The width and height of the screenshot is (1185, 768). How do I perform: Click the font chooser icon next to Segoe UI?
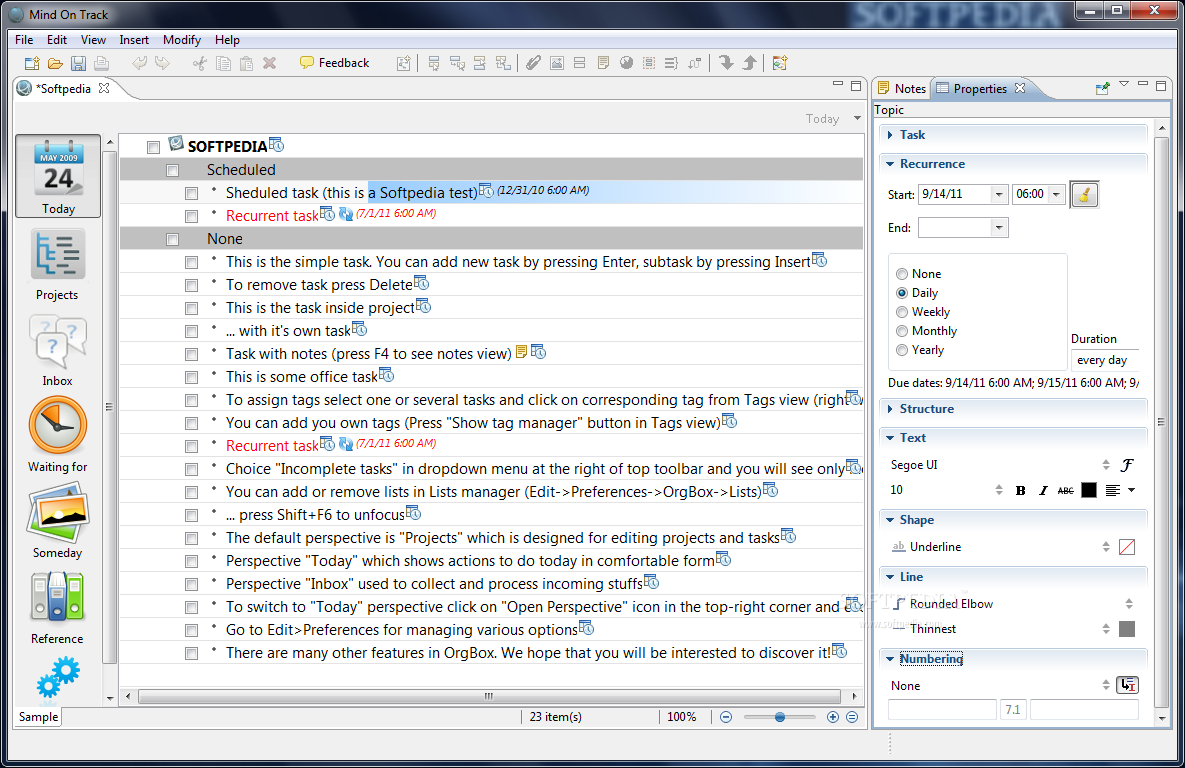(1127, 465)
